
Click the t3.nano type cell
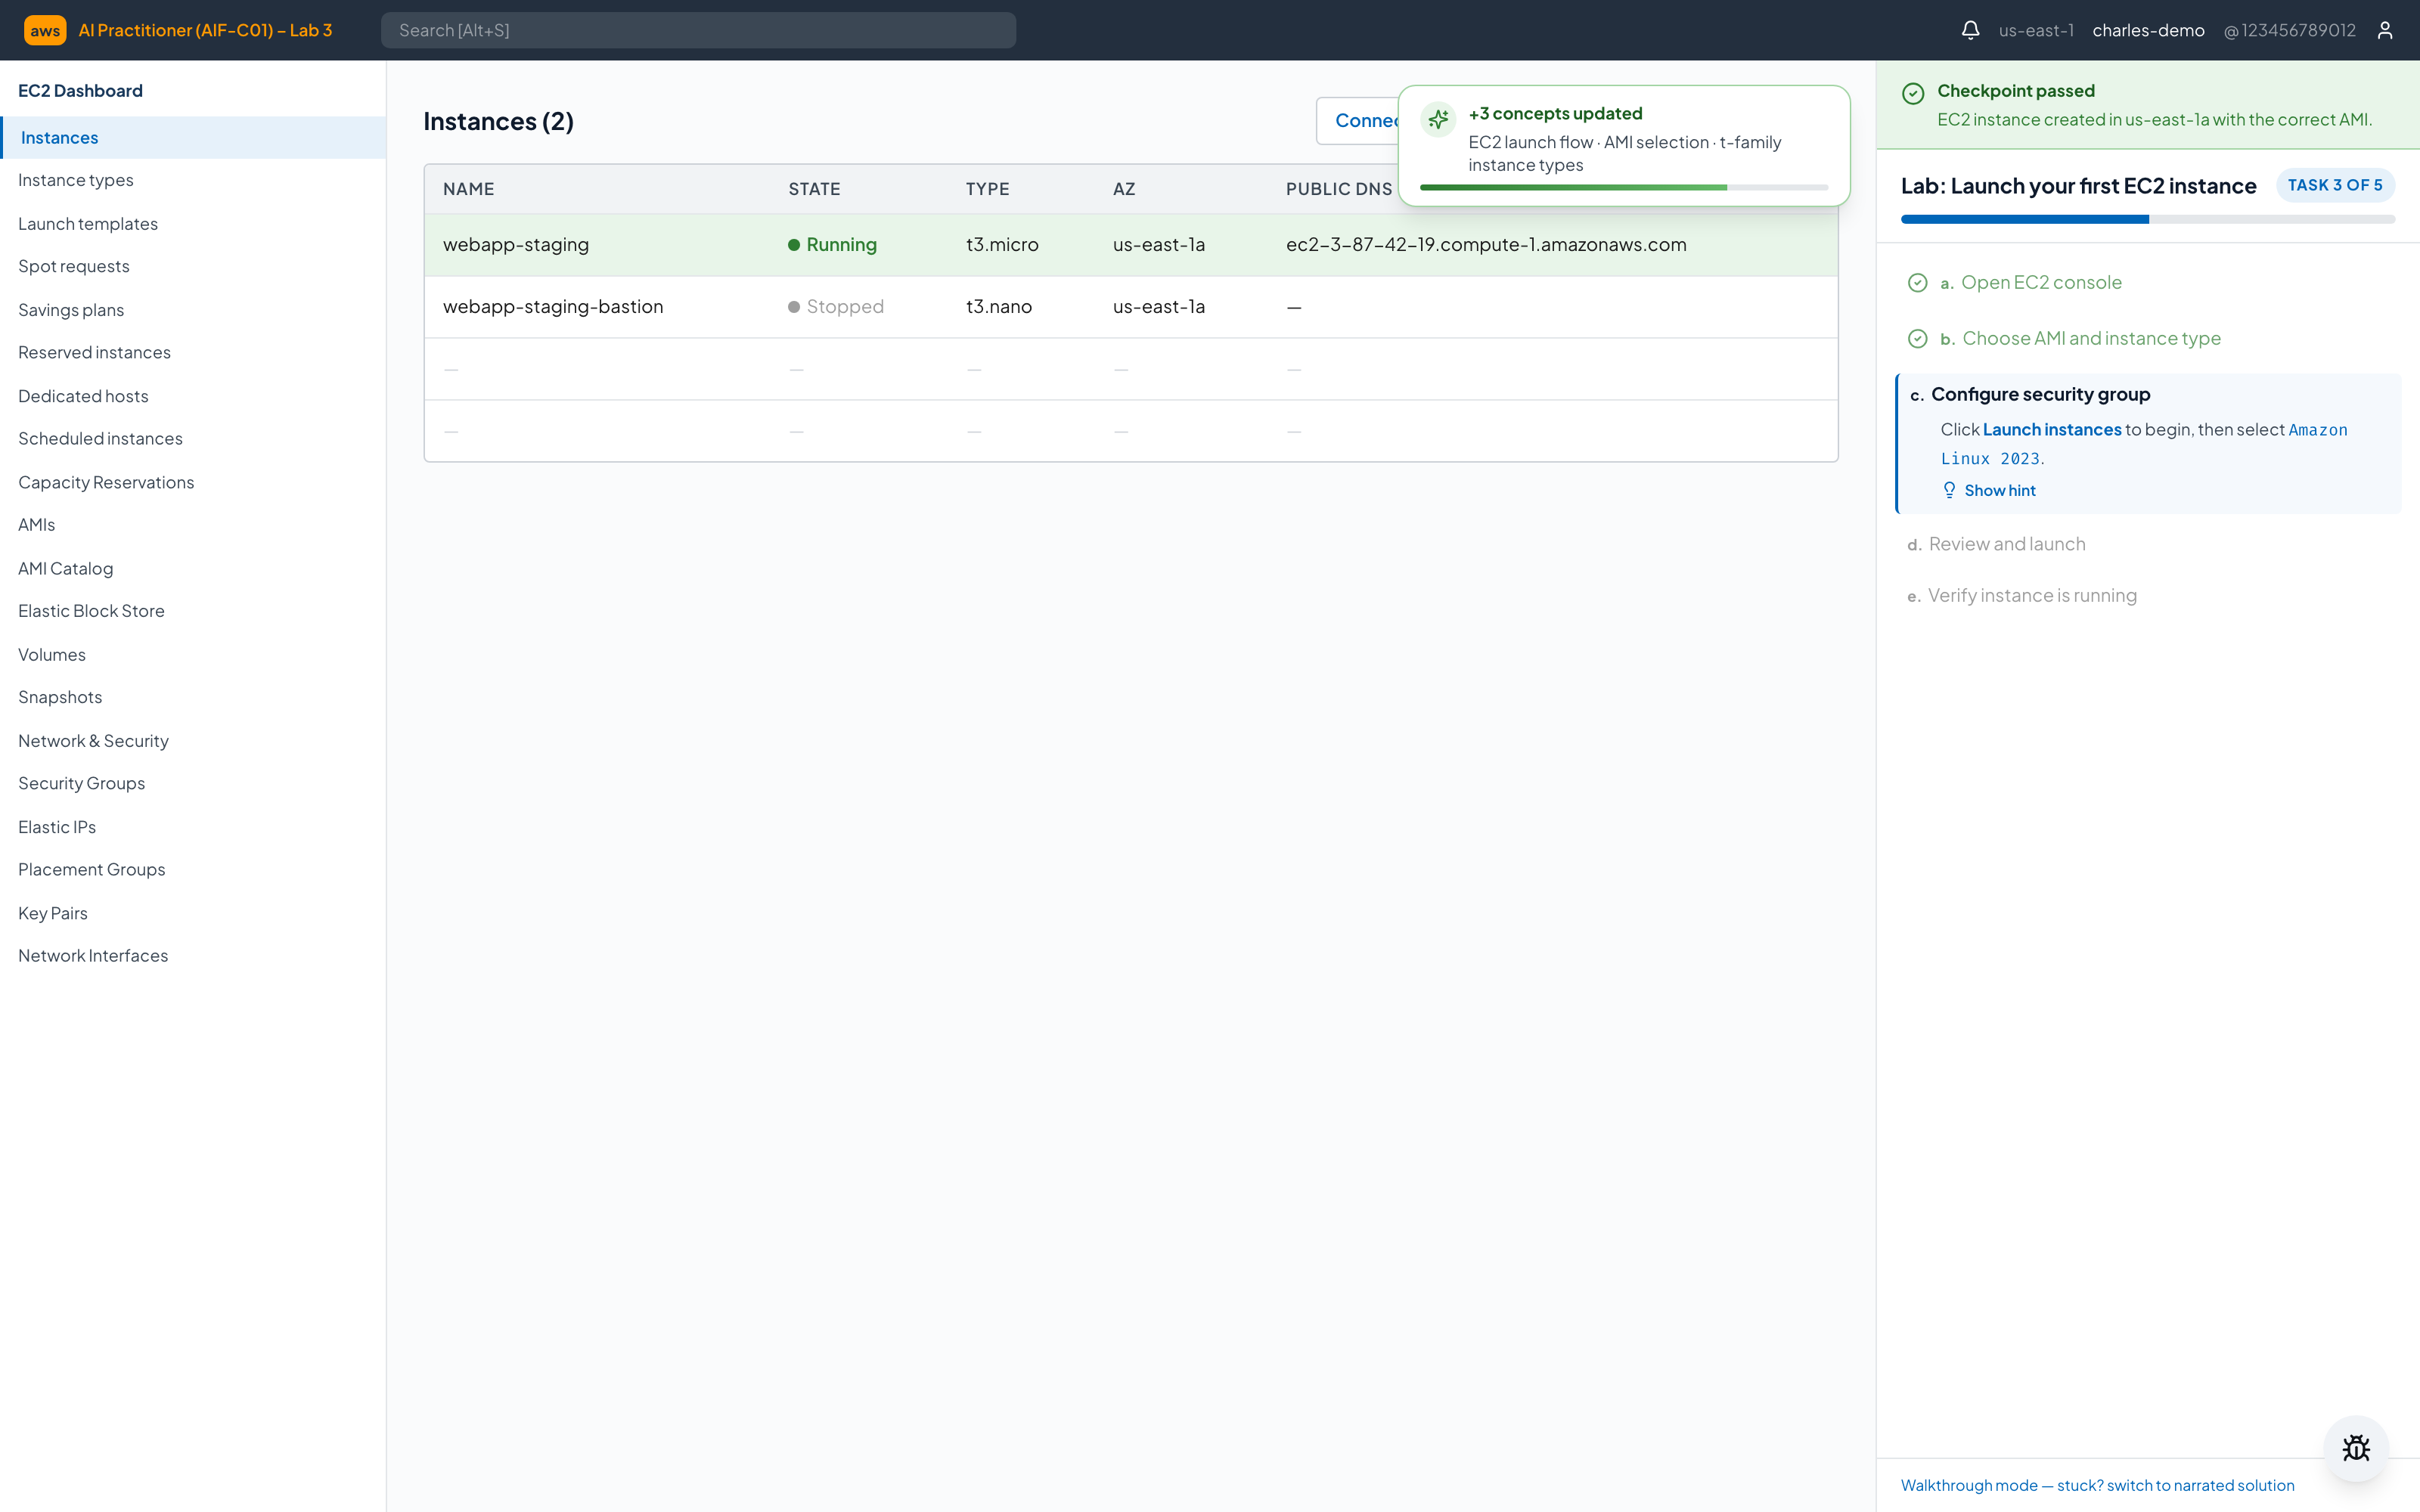(999, 307)
